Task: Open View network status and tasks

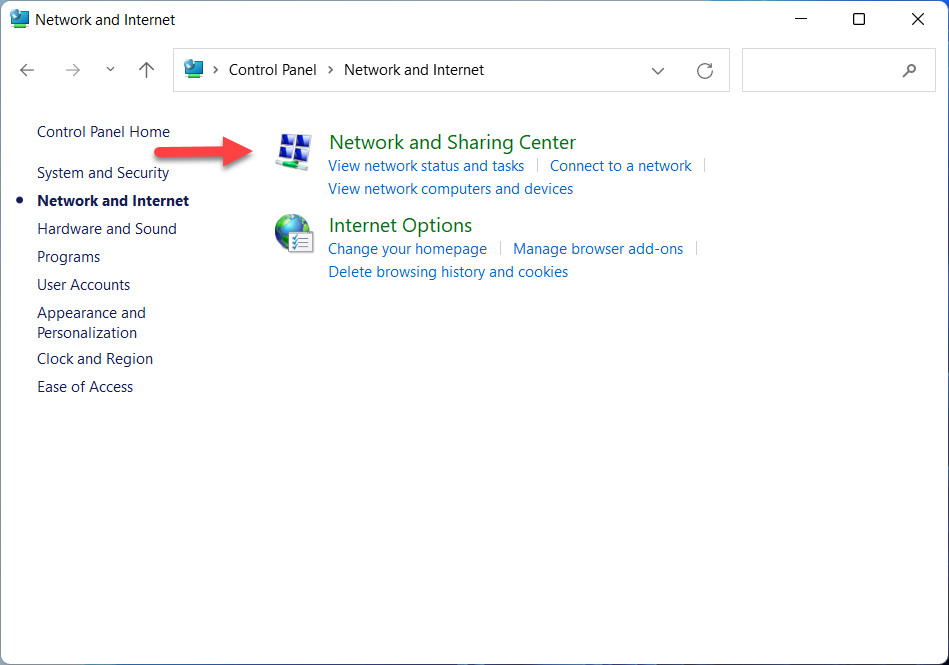Action: (x=426, y=166)
